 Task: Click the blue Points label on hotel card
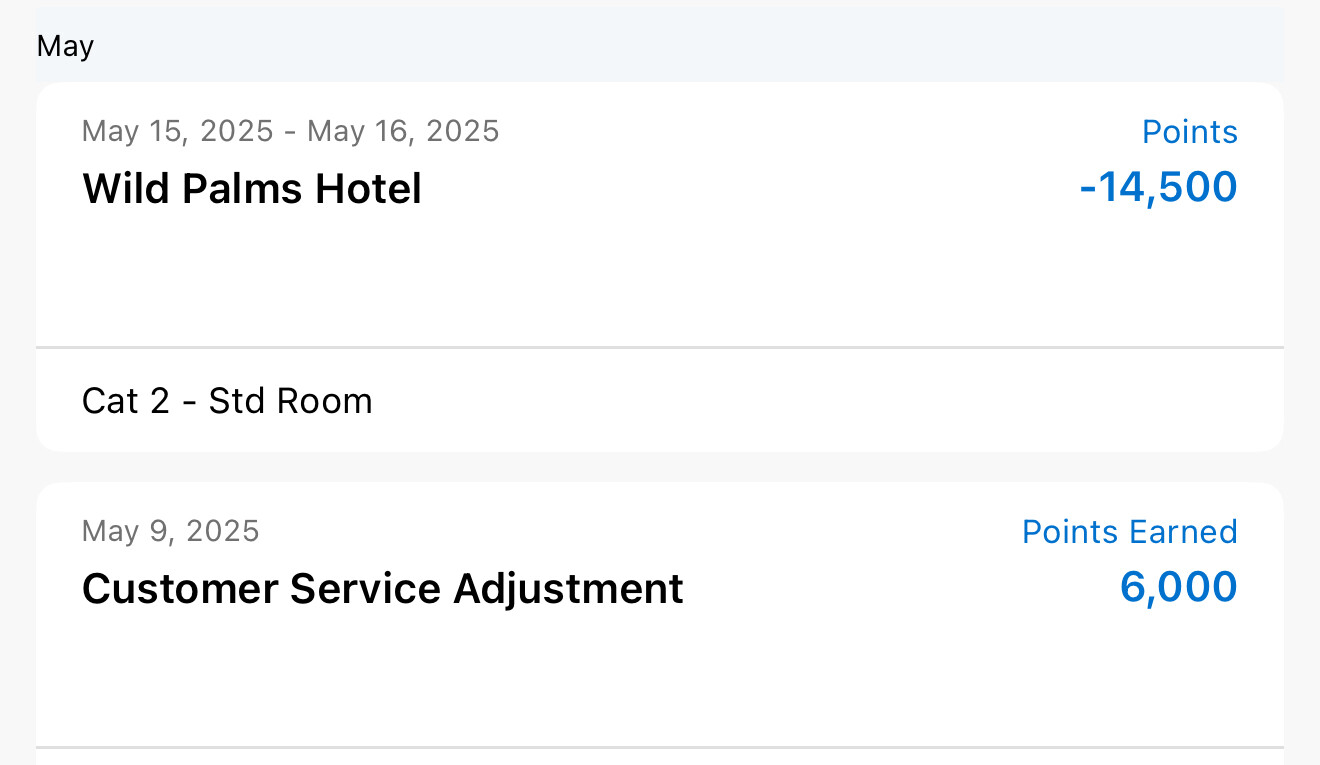1189,132
